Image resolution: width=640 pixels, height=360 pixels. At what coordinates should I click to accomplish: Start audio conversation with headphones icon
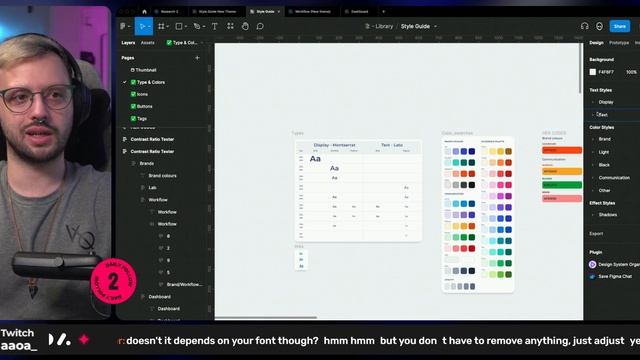(x=584, y=26)
